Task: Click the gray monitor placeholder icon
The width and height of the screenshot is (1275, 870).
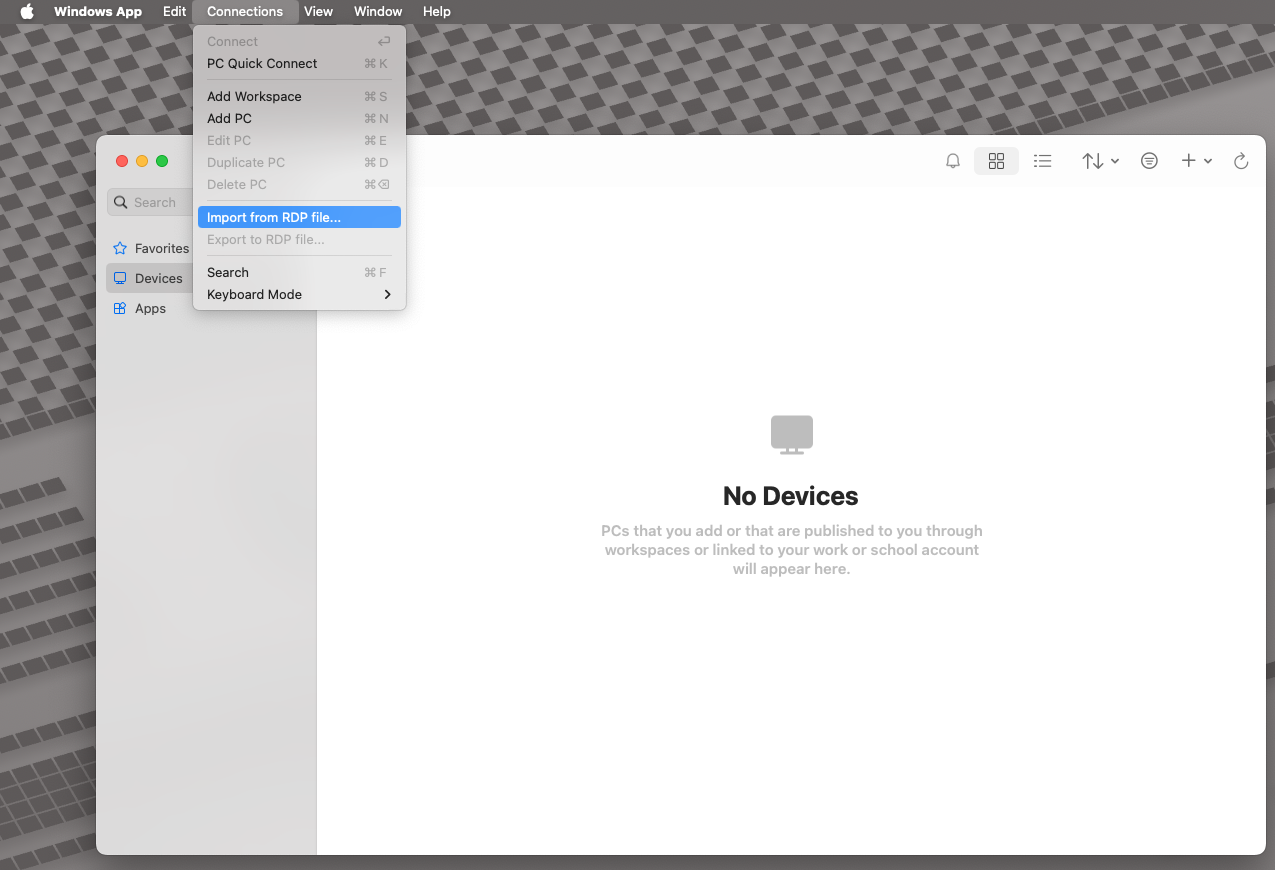Action: click(x=792, y=435)
